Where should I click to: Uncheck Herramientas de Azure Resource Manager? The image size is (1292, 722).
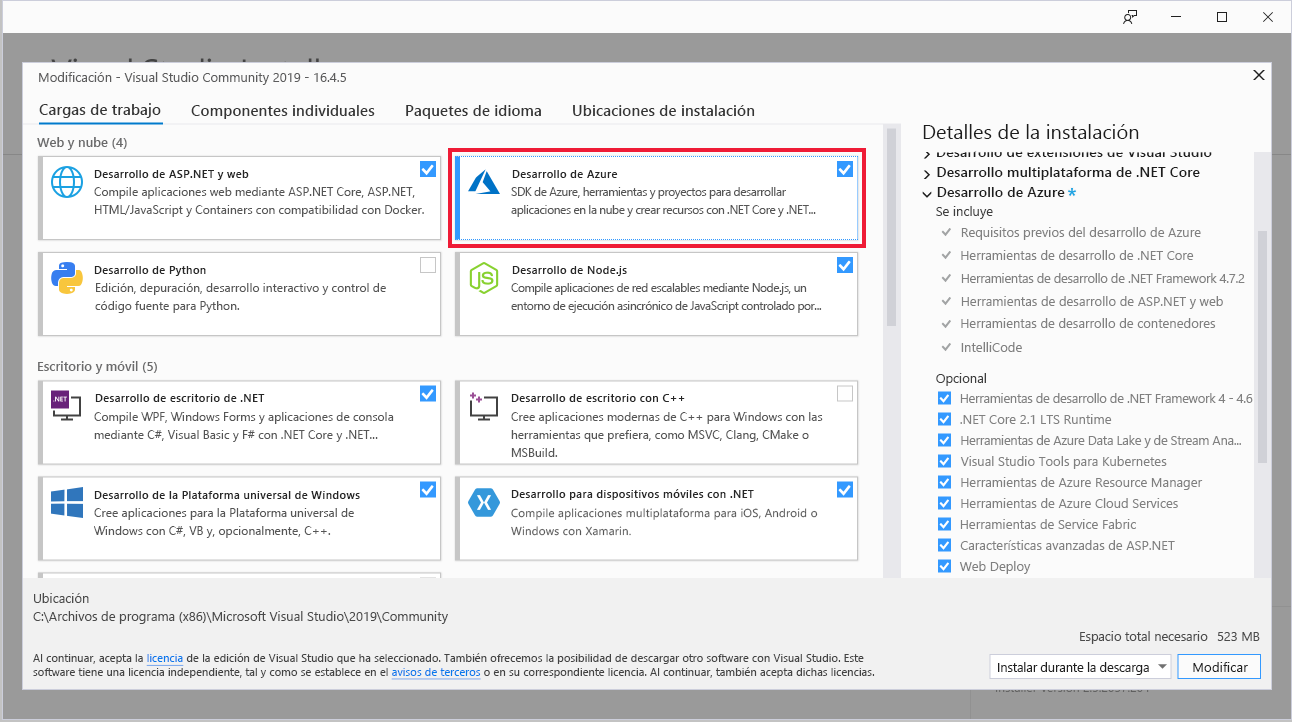(944, 482)
